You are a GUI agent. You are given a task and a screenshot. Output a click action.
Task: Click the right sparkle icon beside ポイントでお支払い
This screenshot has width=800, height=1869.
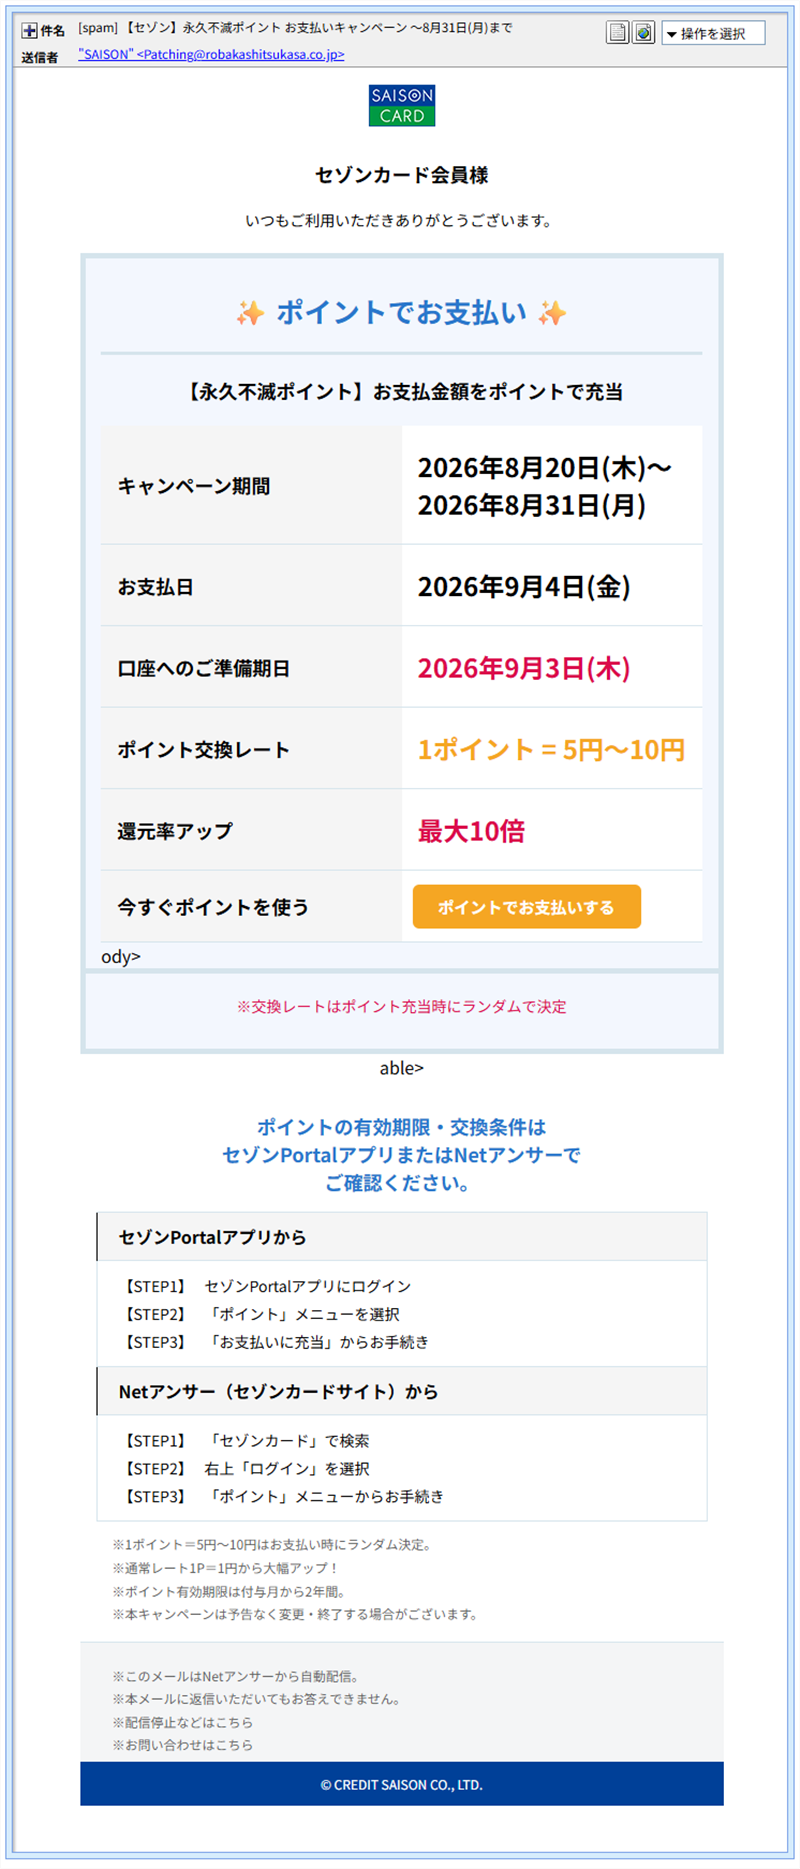552,314
